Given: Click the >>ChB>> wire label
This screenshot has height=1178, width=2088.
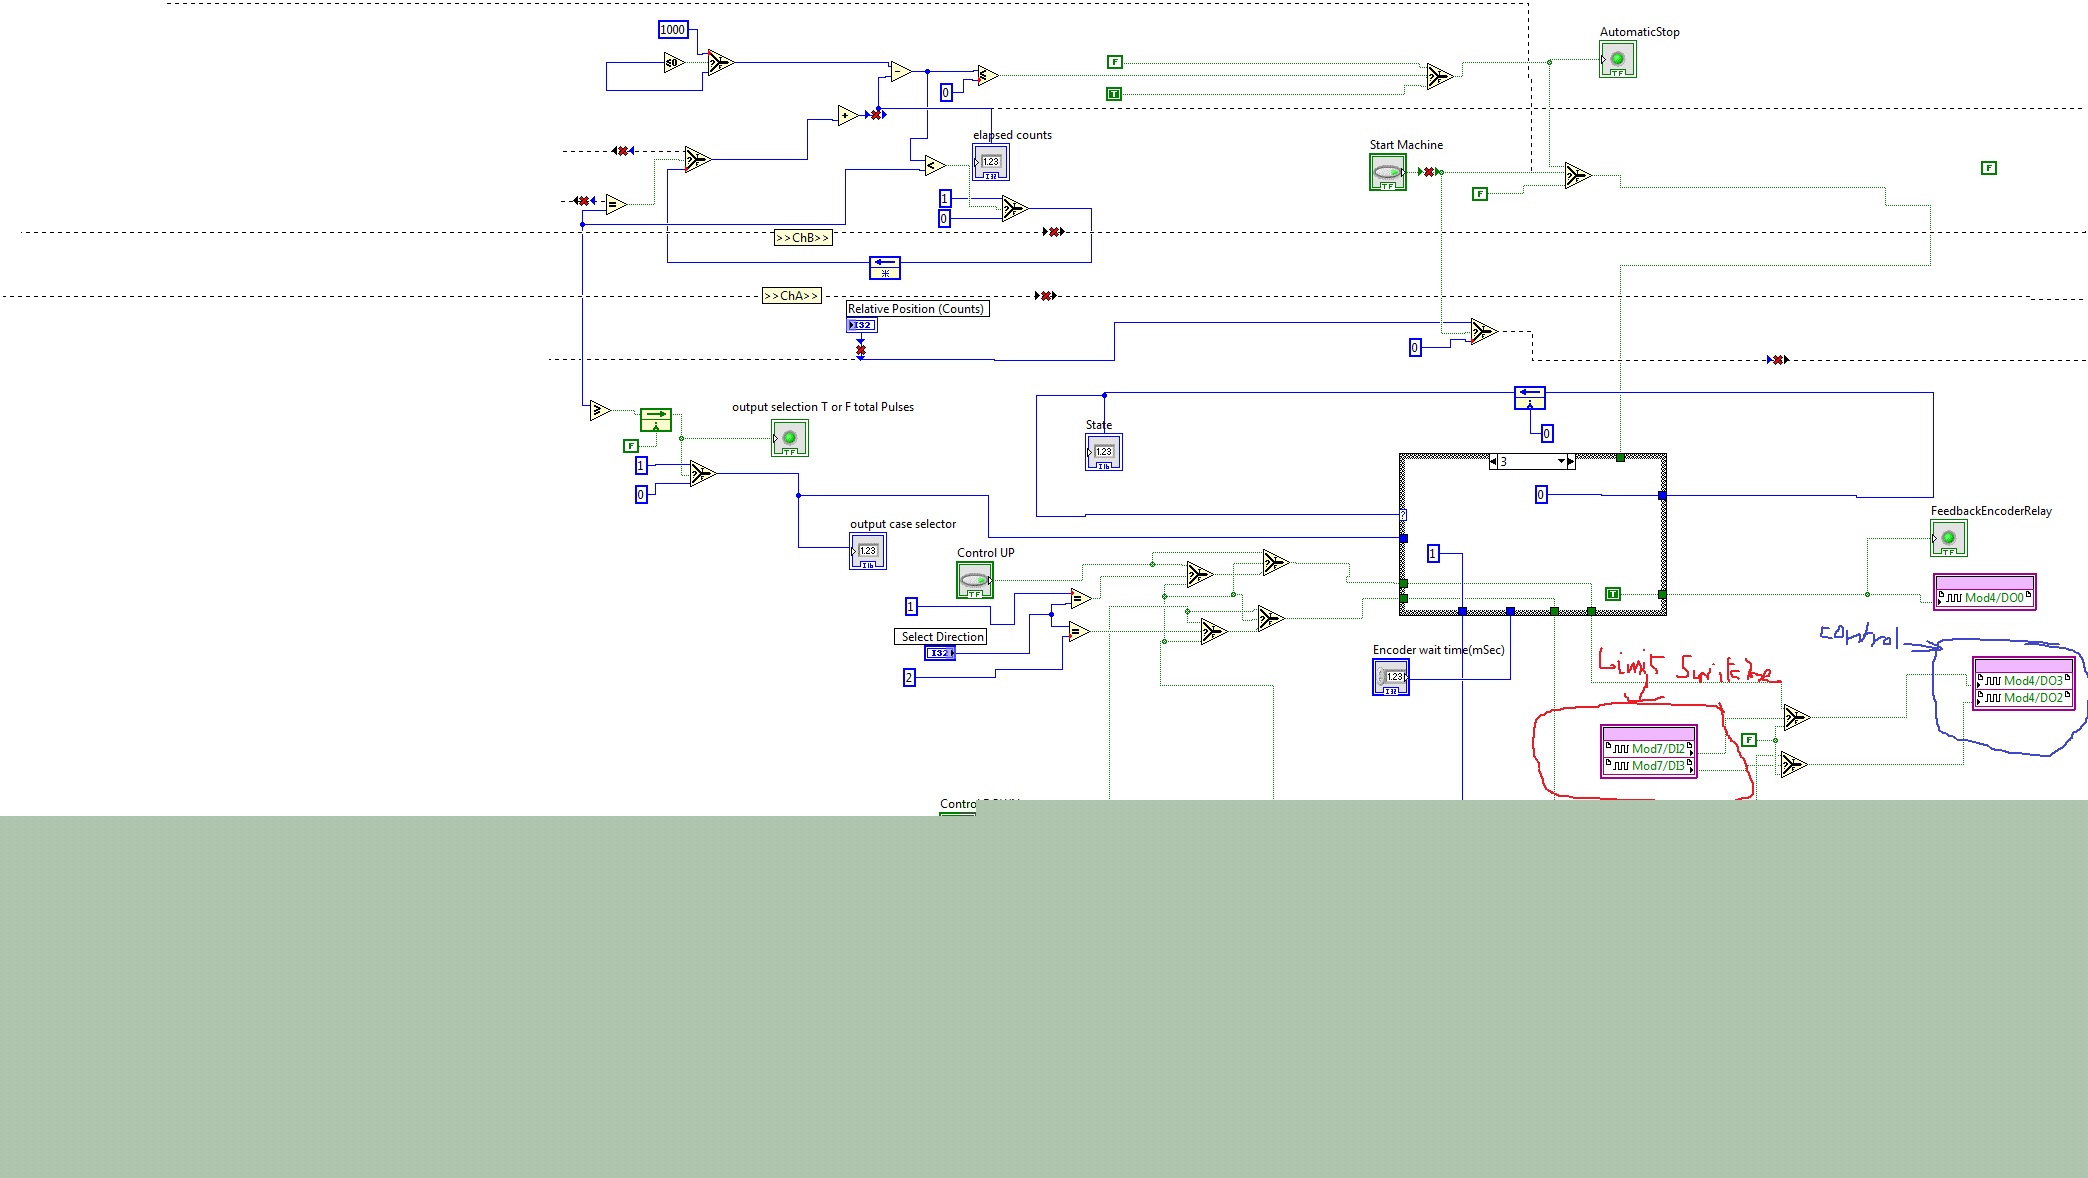Looking at the screenshot, I should click(x=803, y=238).
